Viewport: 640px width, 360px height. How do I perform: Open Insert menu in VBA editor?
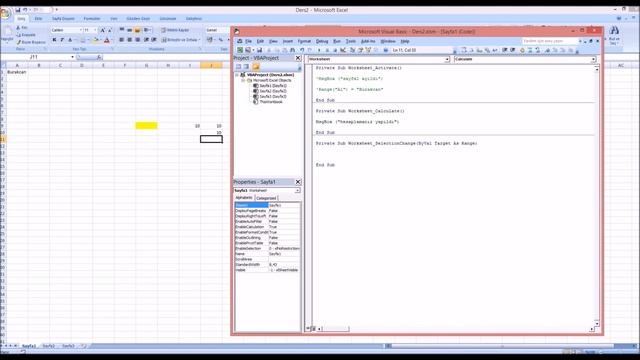pyautogui.click(x=288, y=41)
